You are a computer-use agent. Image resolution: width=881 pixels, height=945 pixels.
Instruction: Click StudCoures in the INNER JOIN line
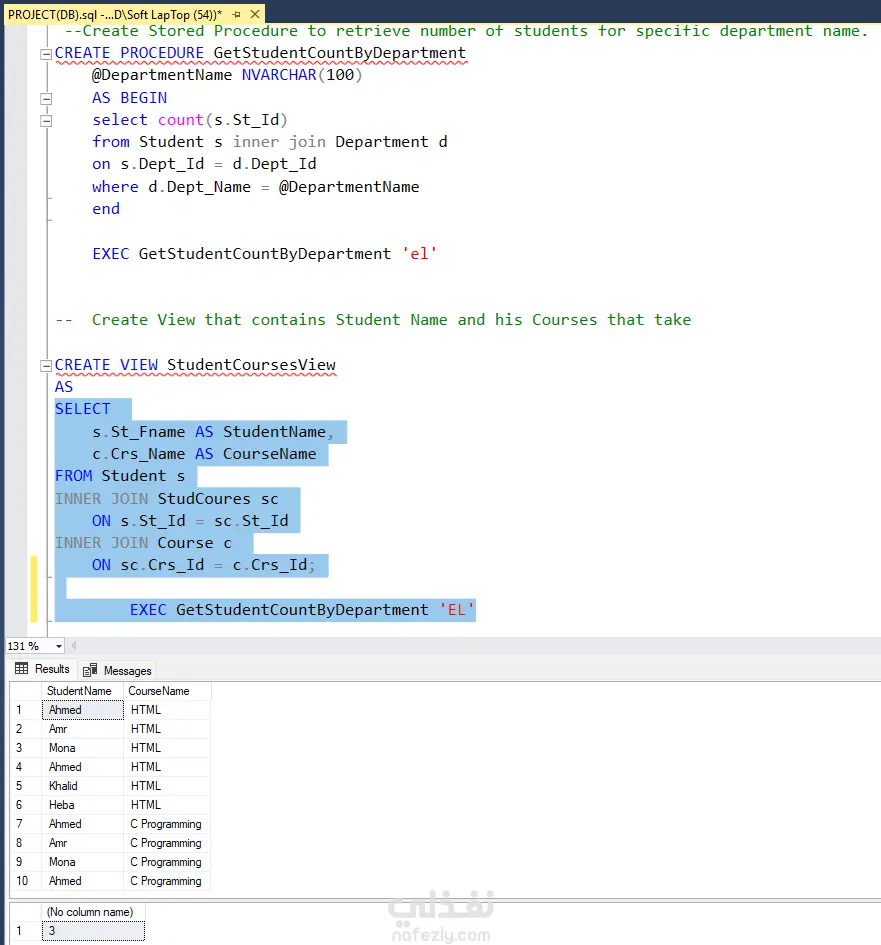click(204, 499)
